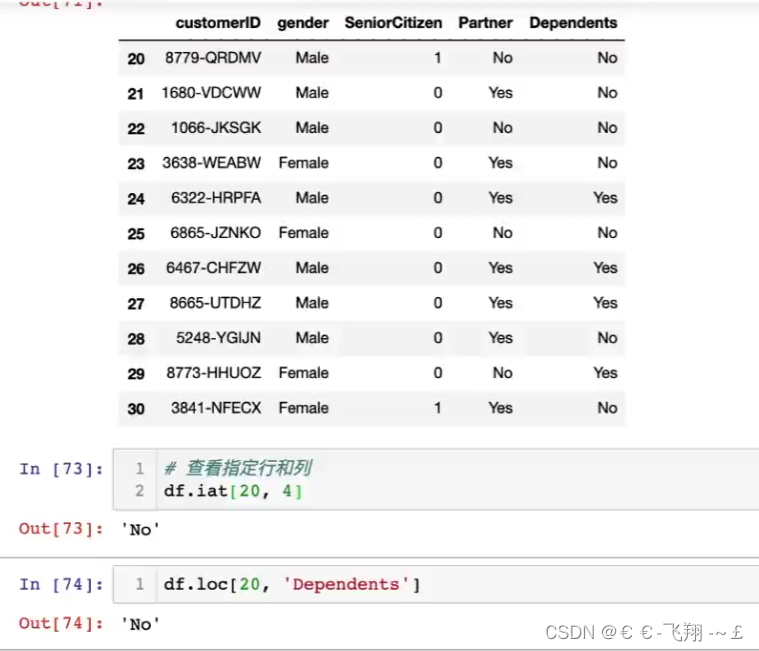
Task: Click Partner No in row 25
Action: 502,233
